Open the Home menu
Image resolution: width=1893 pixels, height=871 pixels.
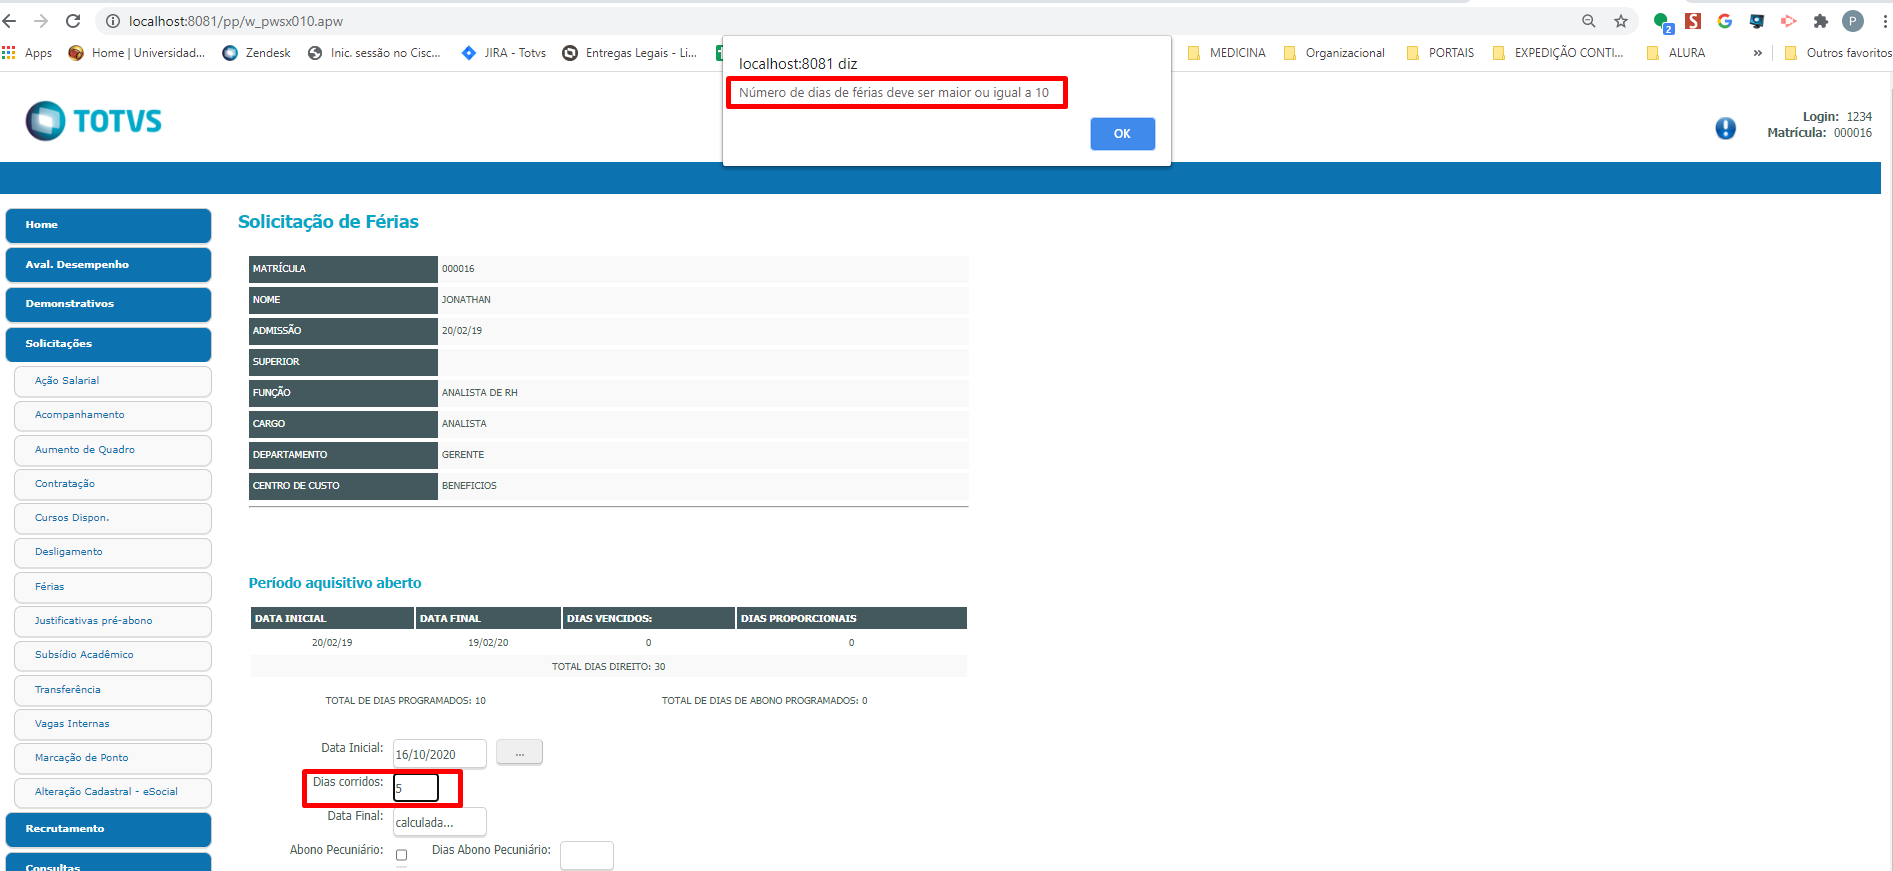click(x=108, y=225)
